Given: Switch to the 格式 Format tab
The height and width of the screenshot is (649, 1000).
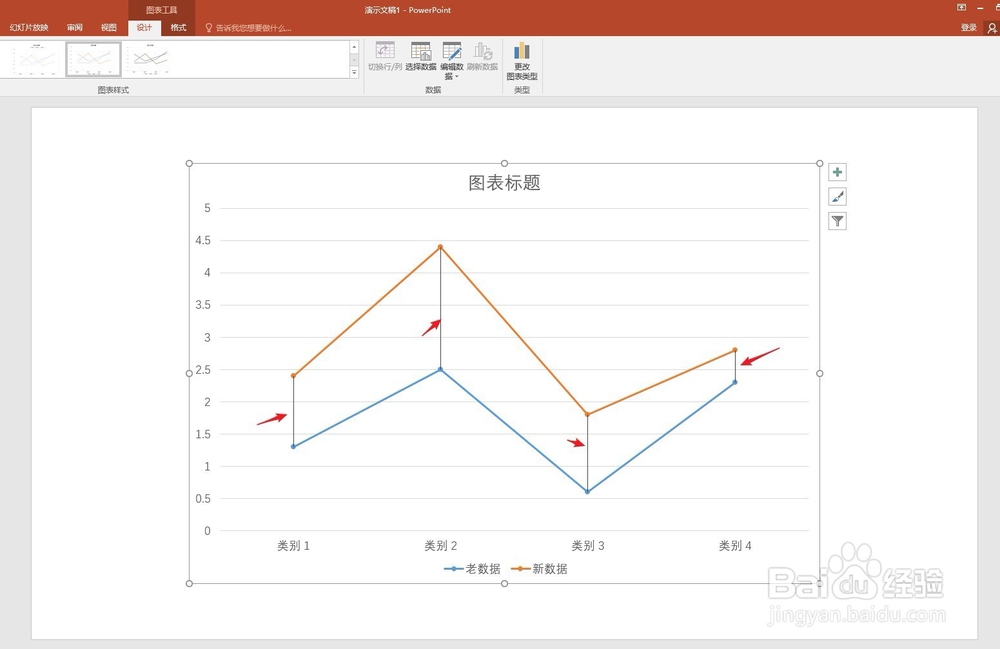Looking at the screenshot, I should coord(178,27).
